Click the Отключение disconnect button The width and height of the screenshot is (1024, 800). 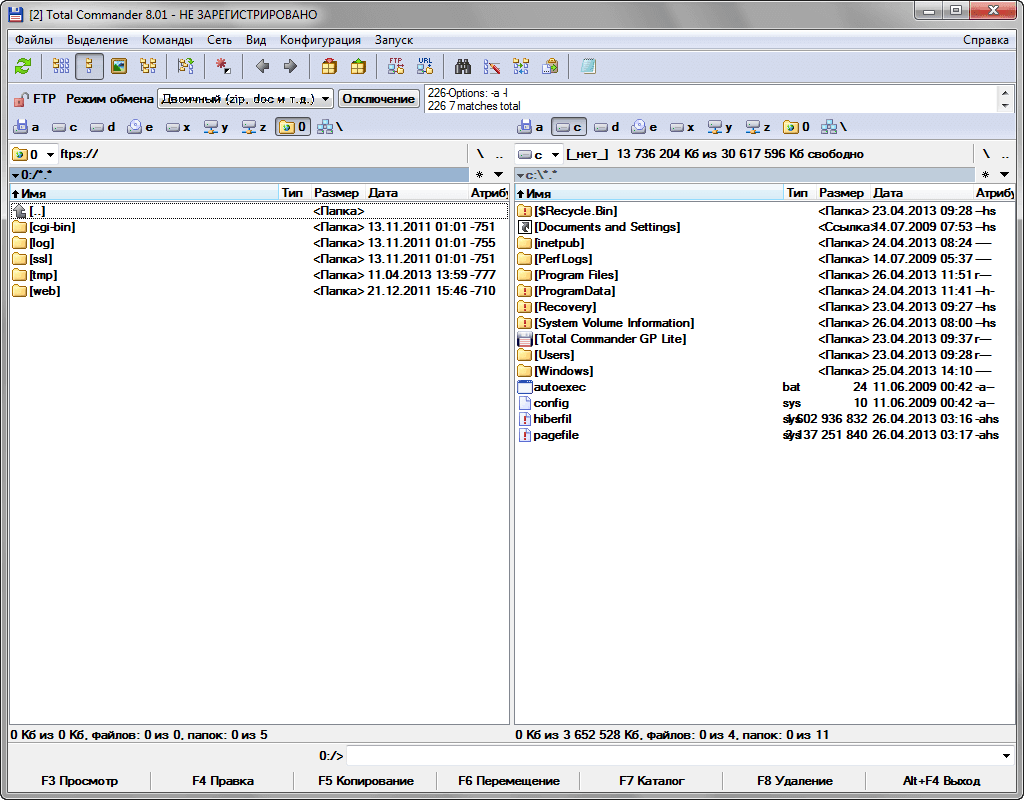click(x=379, y=99)
